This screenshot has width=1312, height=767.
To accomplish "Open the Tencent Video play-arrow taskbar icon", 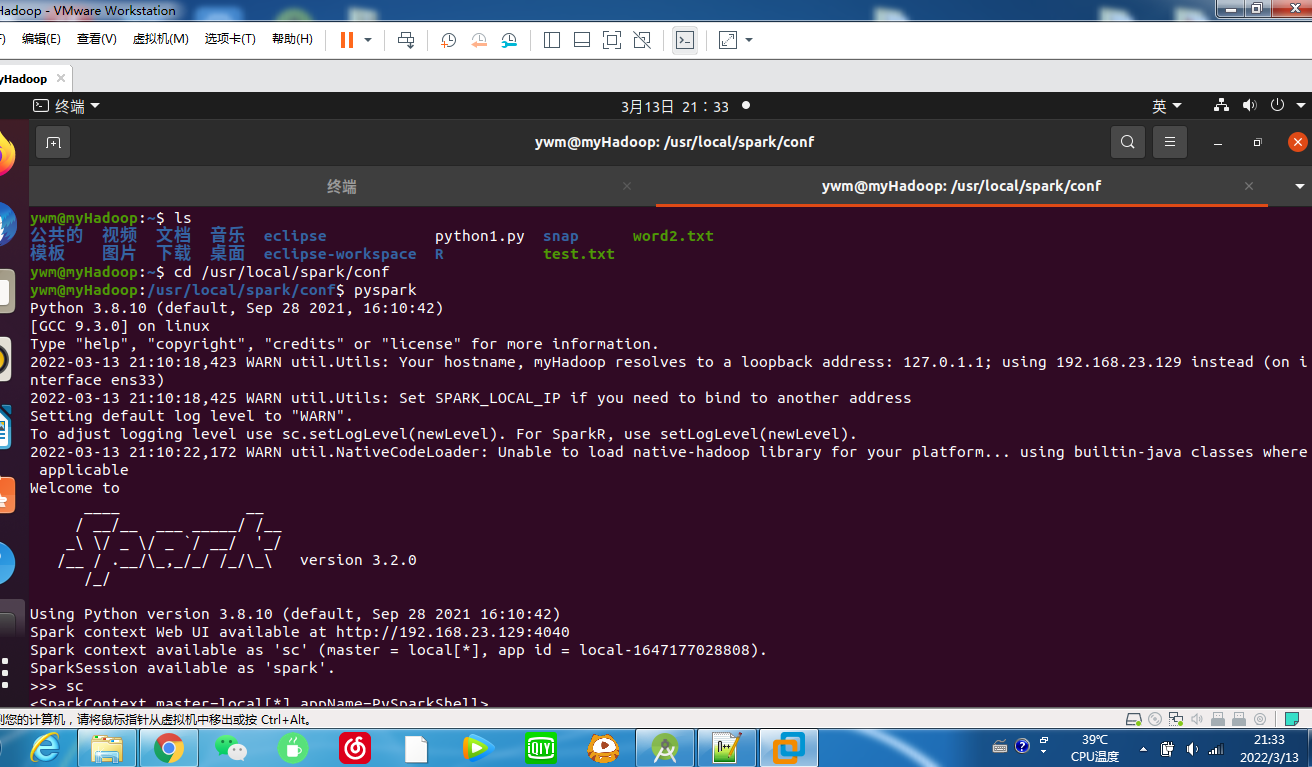I will click(479, 747).
